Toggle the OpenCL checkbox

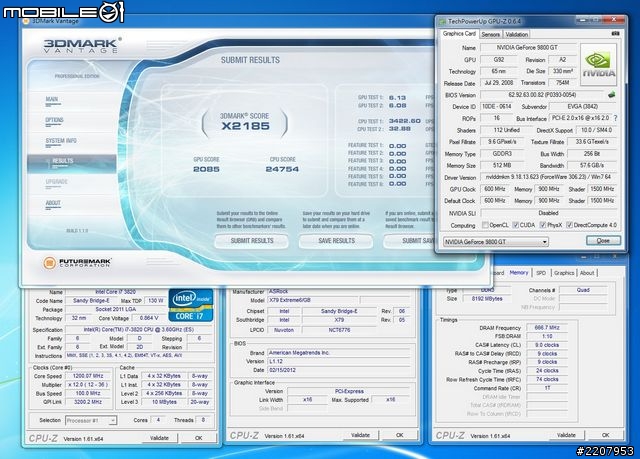(x=485, y=225)
